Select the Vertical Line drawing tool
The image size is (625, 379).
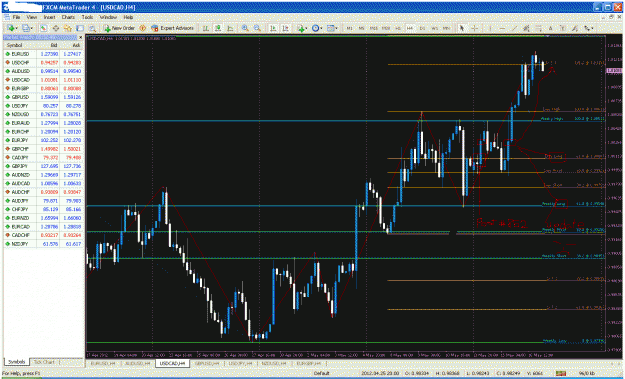tap(490, 28)
